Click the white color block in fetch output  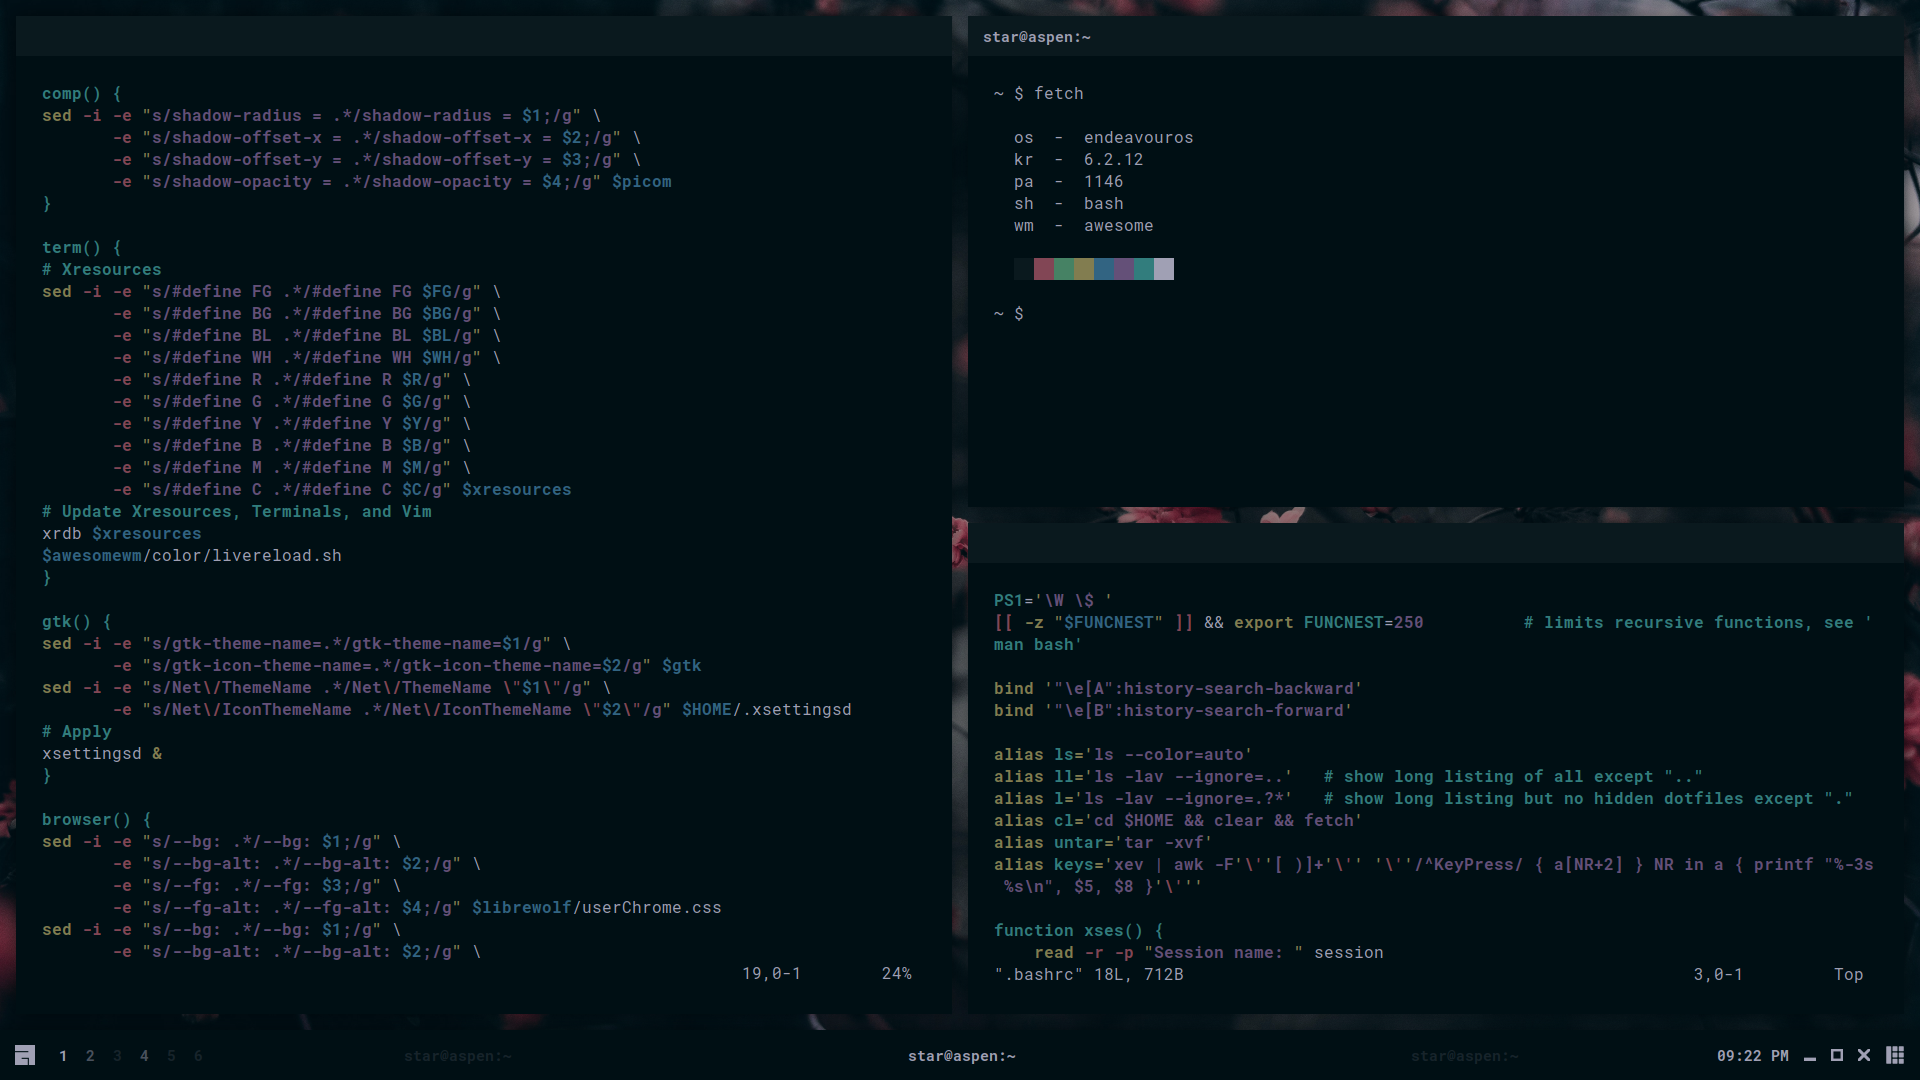pos(1163,269)
